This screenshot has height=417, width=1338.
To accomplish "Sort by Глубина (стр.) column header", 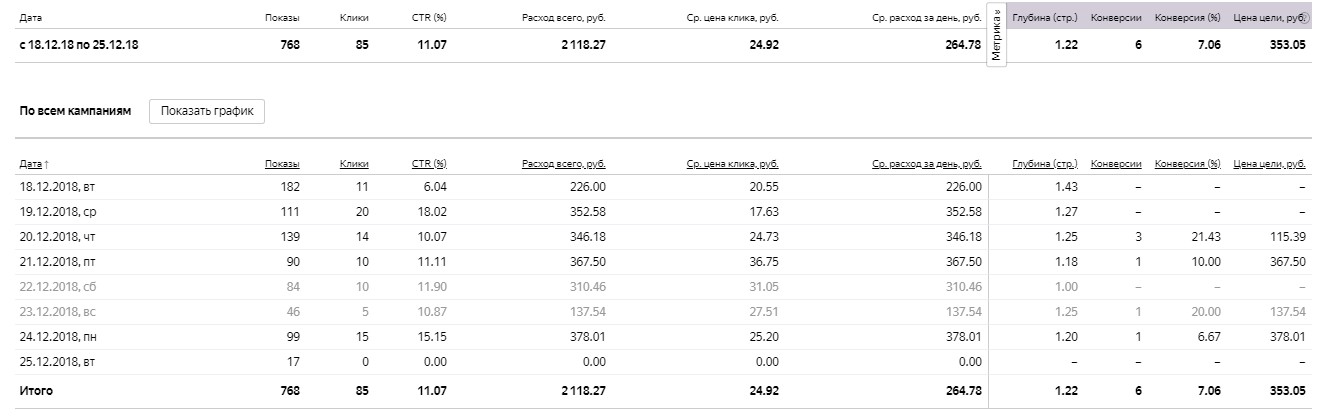I will [x=1045, y=163].
